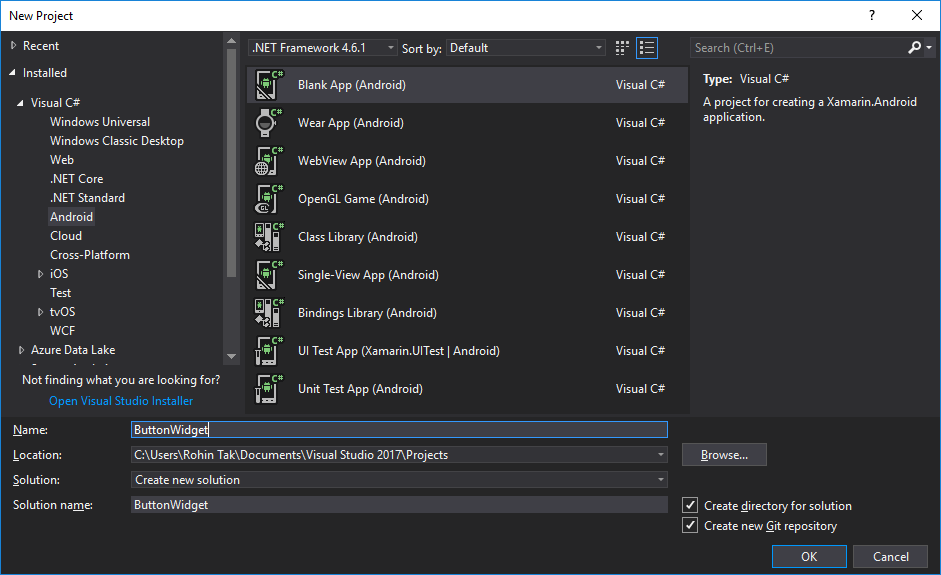Screen dimensions: 941x575
Task: Select the Cloud category
Action: [x=66, y=236]
